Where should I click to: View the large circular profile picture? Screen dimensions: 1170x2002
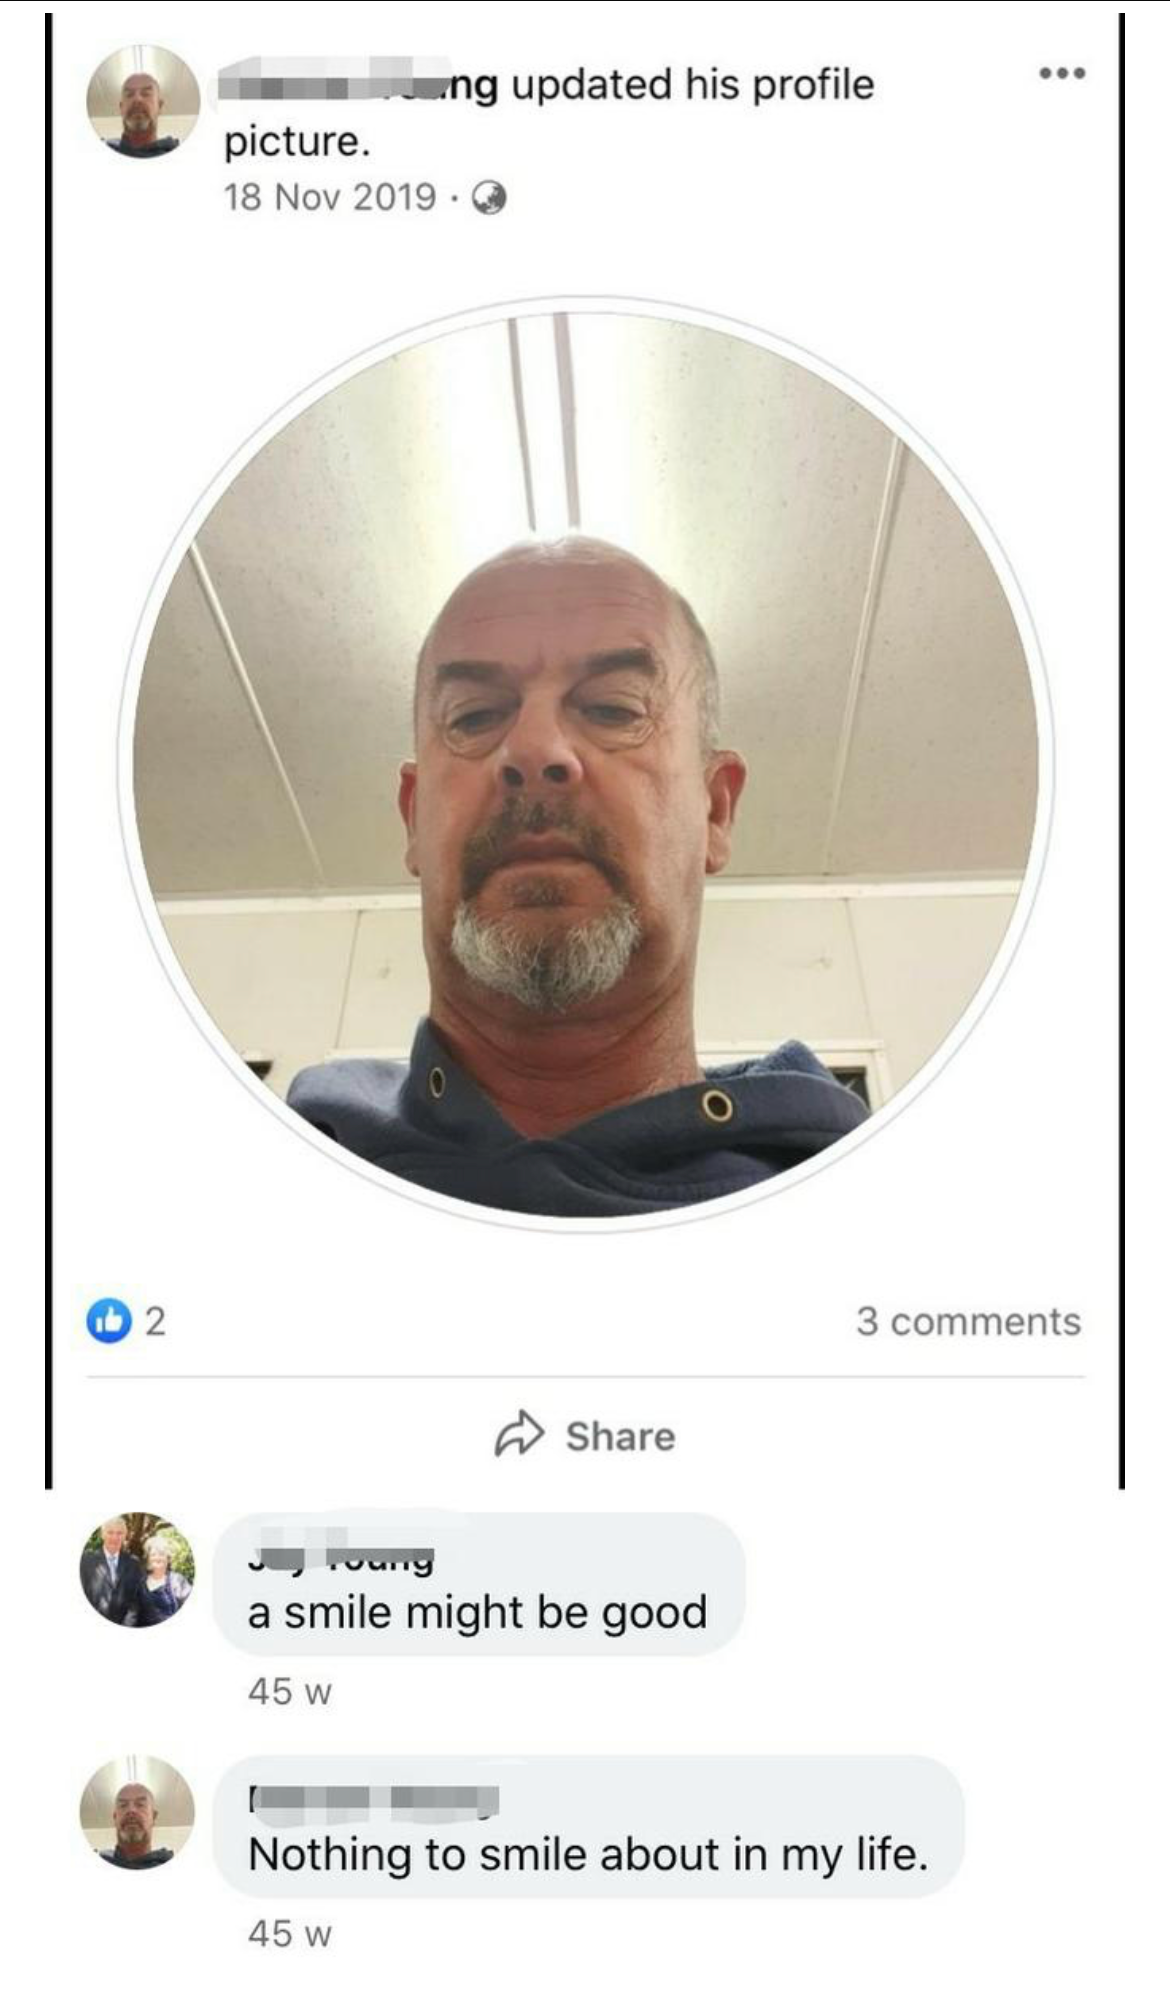[x=586, y=765]
